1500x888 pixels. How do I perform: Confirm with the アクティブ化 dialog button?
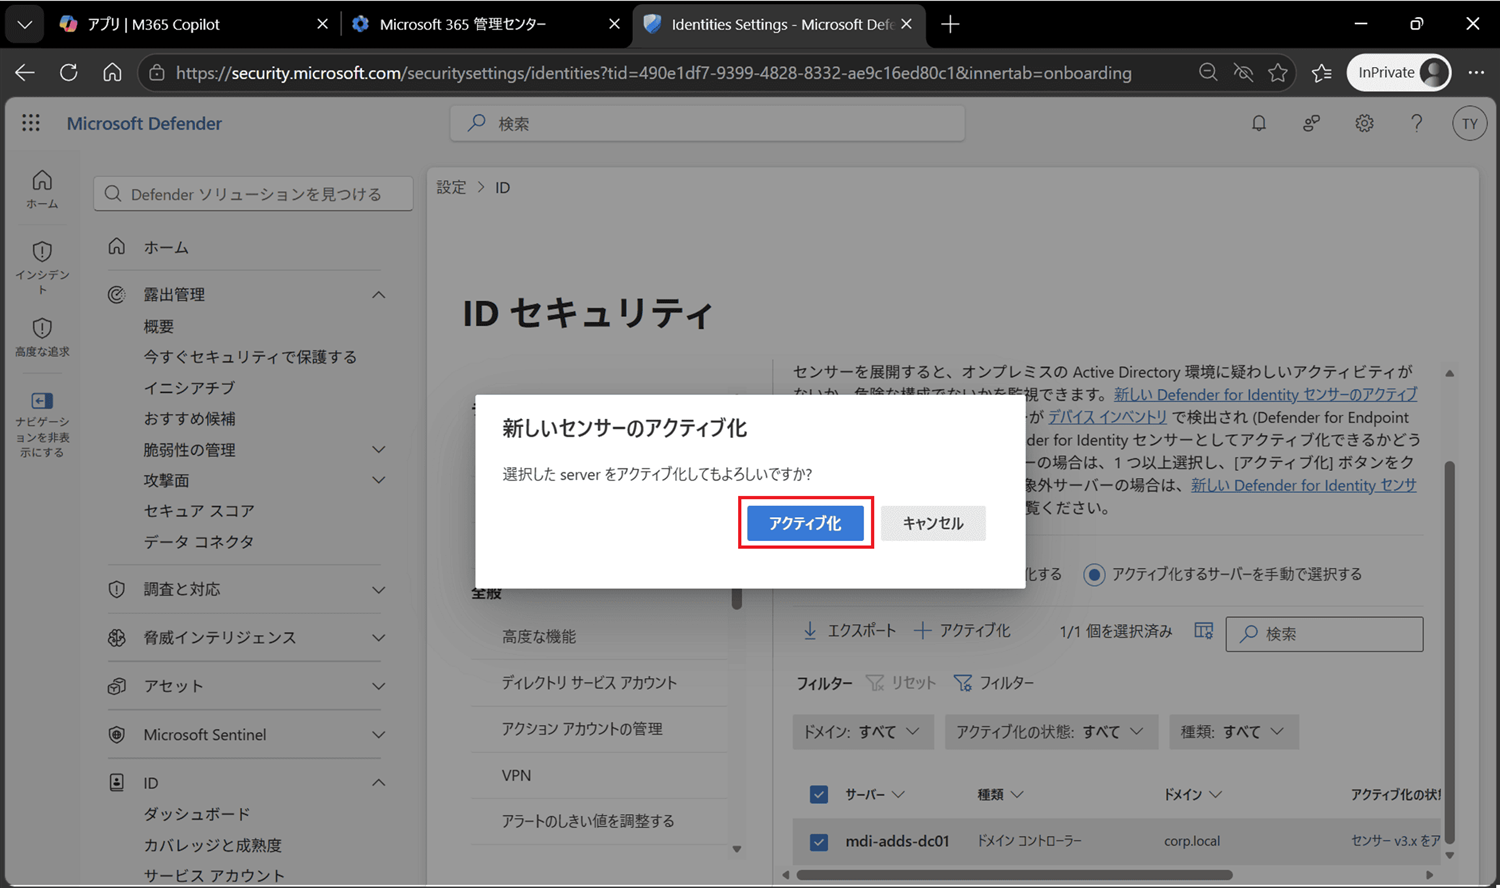coord(805,523)
